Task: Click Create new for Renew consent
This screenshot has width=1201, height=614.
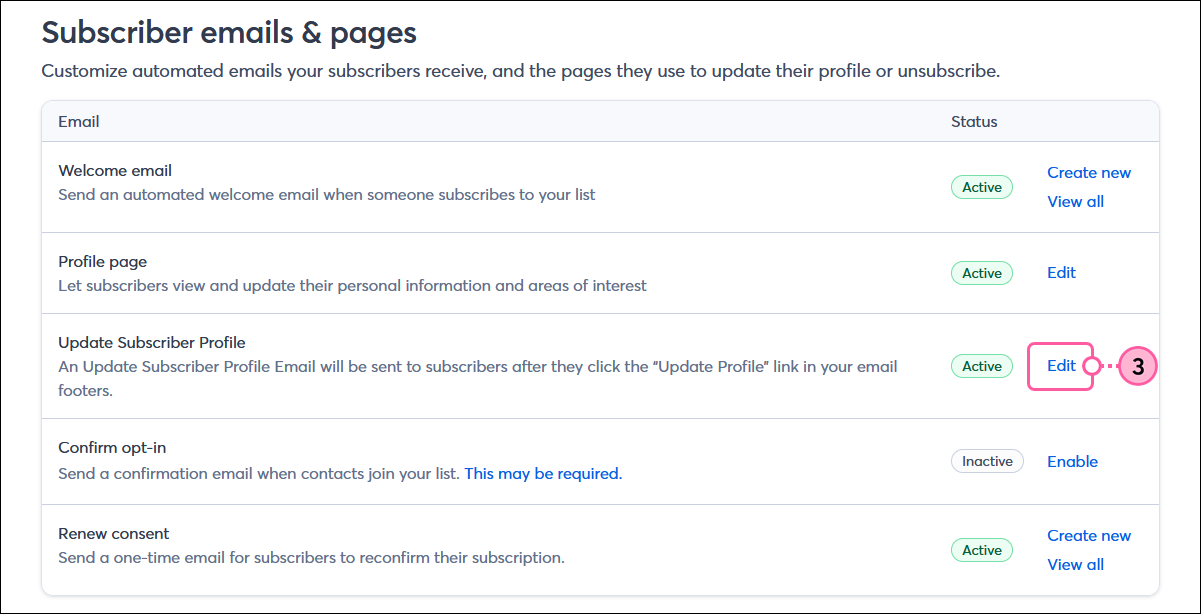Action: tap(1088, 535)
